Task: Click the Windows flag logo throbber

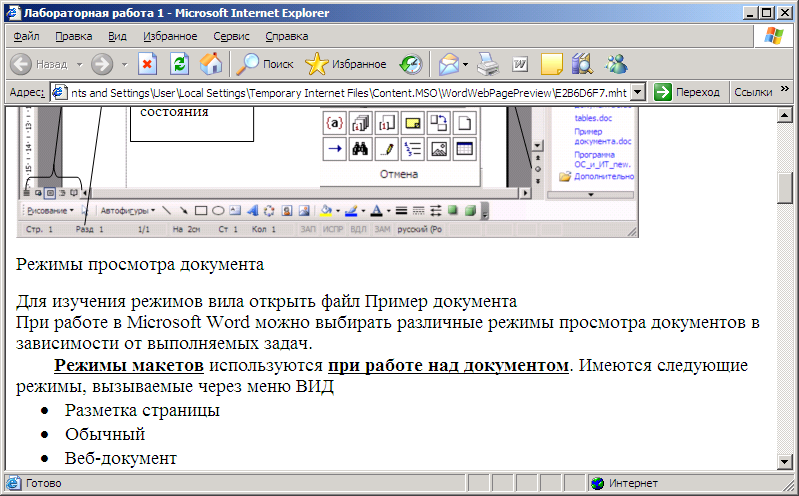Action: [x=773, y=36]
